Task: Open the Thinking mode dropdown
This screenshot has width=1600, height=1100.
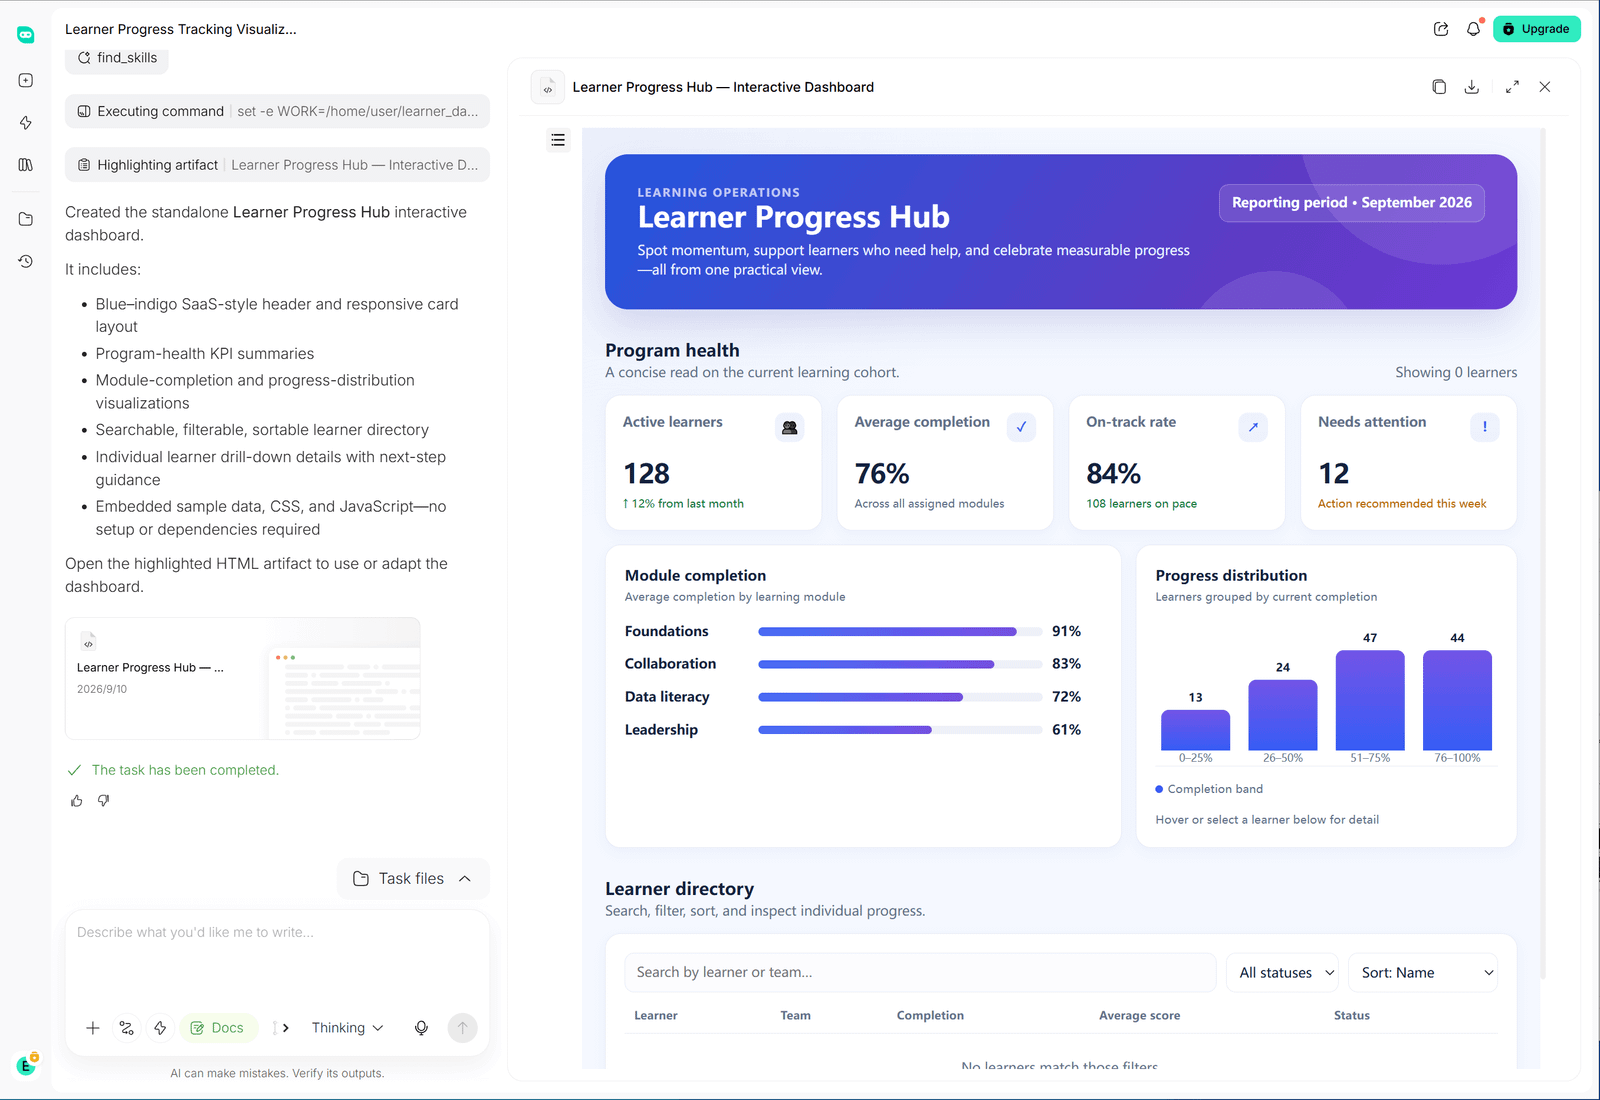Action: (347, 1028)
